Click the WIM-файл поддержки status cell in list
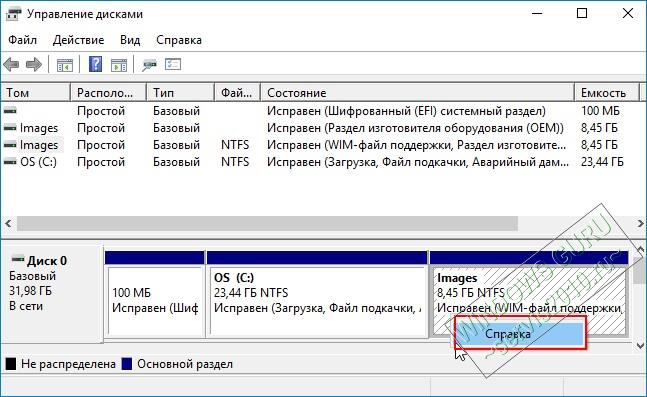The width and height of the screenshot is (647, 397). tap(416, 145)
